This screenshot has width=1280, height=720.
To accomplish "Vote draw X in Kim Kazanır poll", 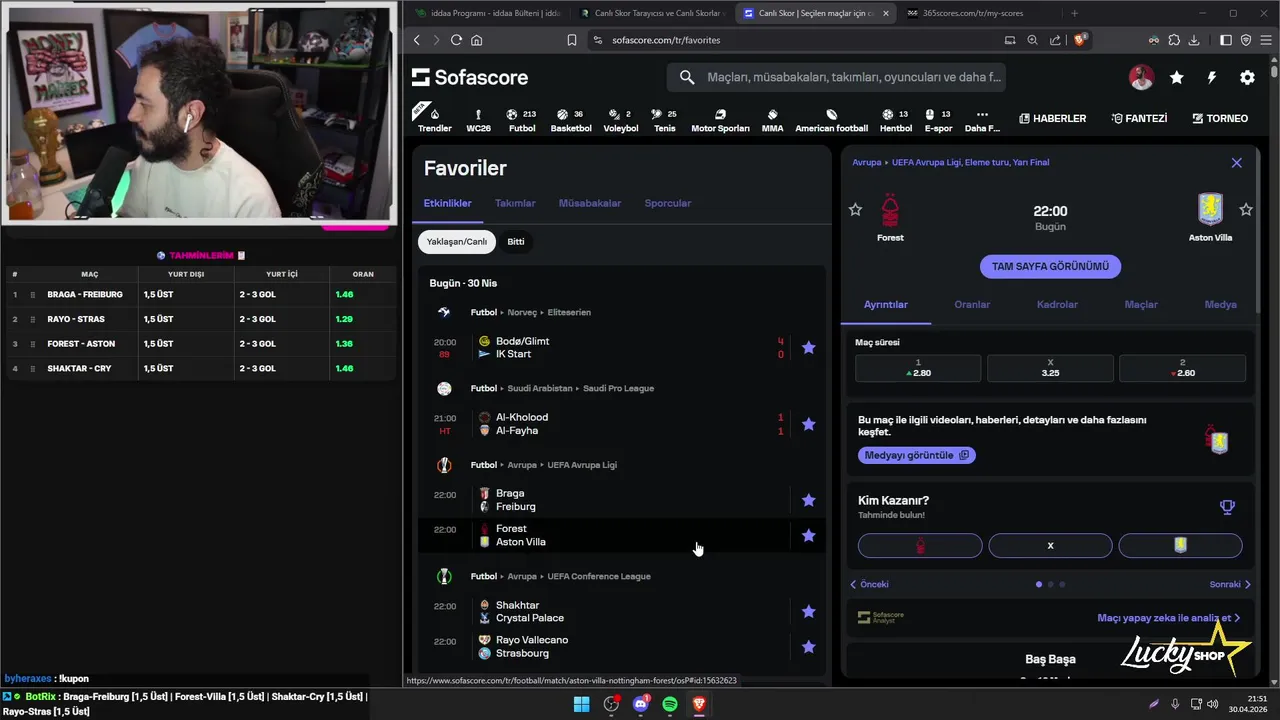I will pyautogui.click(x=1050, y=546).
